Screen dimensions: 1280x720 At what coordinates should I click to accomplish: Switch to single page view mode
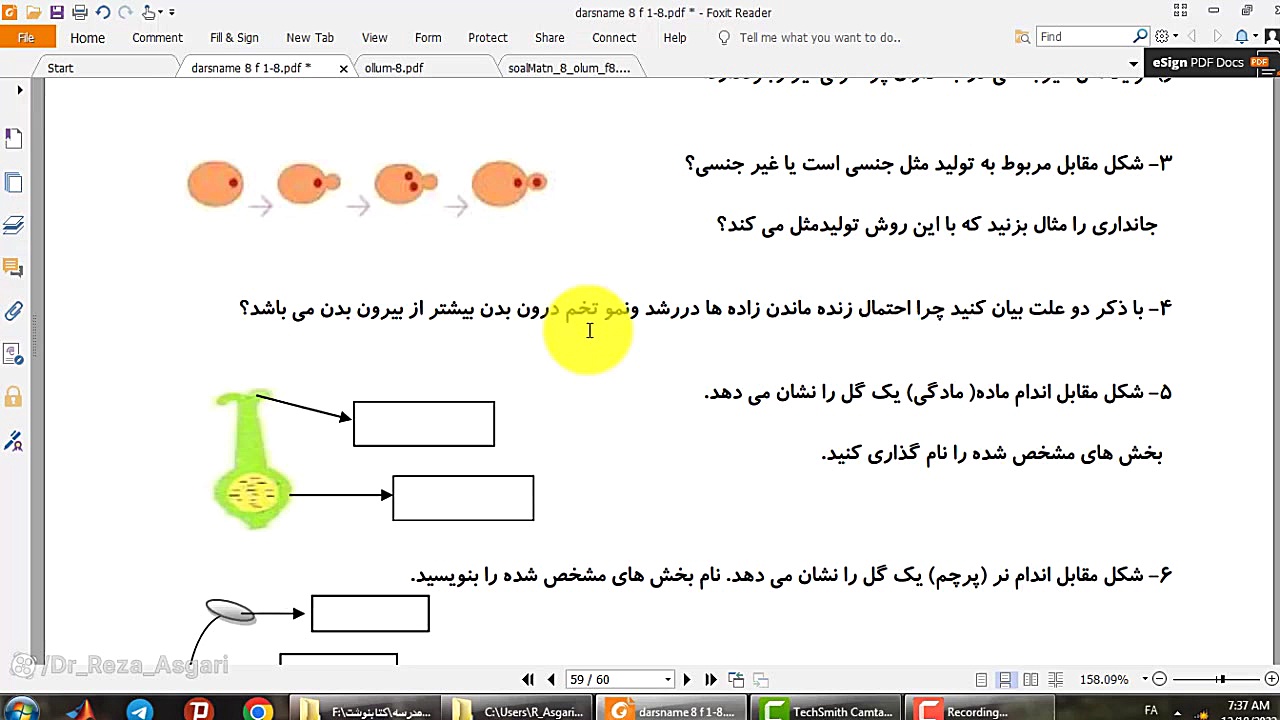coord(981,680)
